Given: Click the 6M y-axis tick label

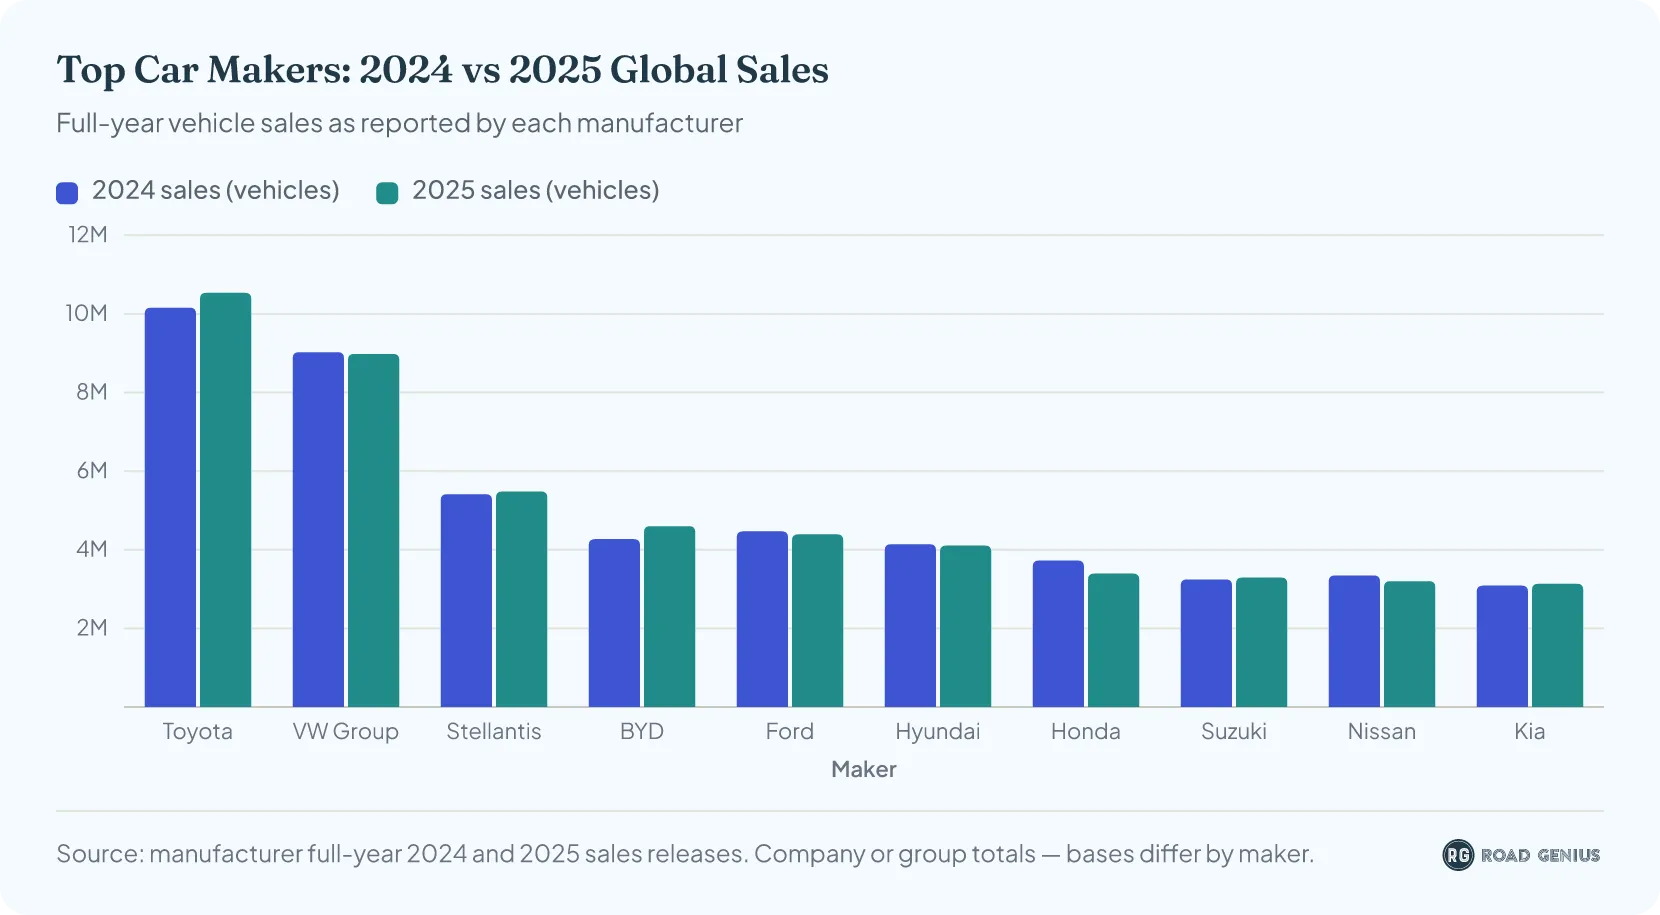Looking at the screenshot, I should [x=92, y=471].
